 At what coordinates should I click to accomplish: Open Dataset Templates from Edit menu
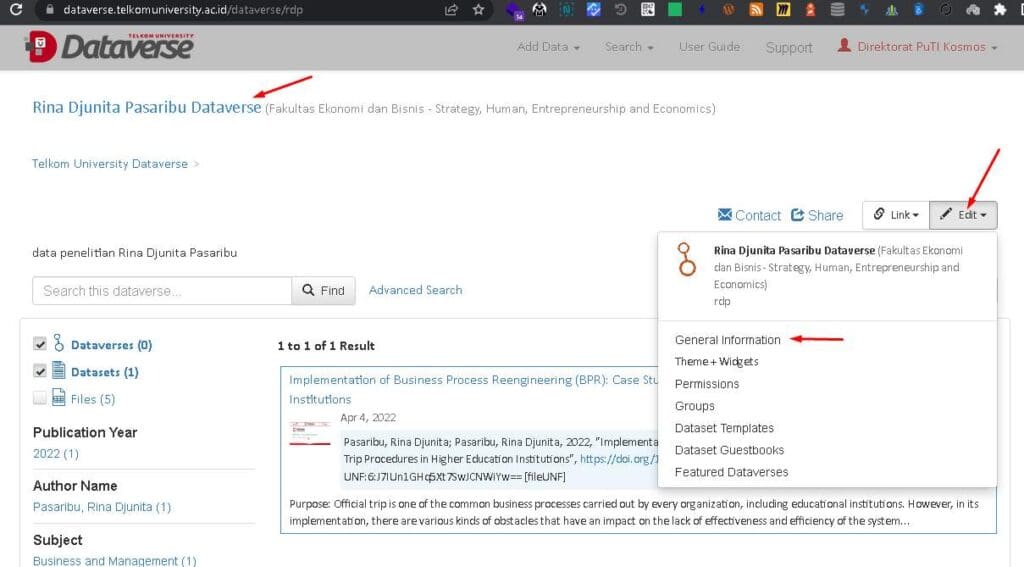[724, 428]
